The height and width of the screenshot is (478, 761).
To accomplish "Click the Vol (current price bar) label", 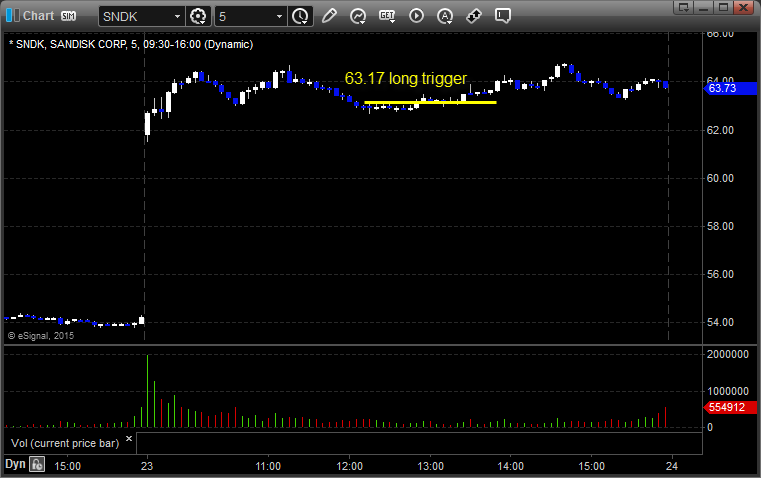I will (65, 443).
